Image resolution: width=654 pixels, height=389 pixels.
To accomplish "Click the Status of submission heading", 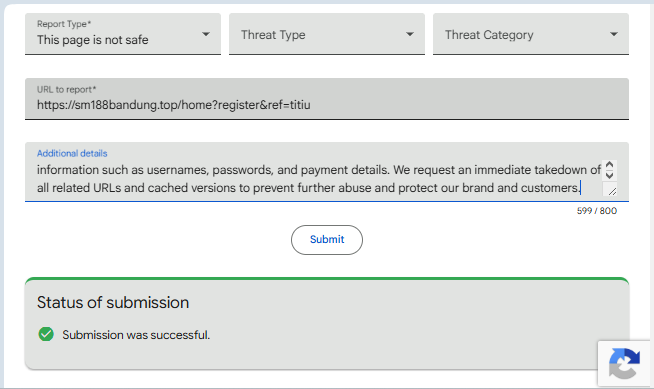I will (113, 303).
